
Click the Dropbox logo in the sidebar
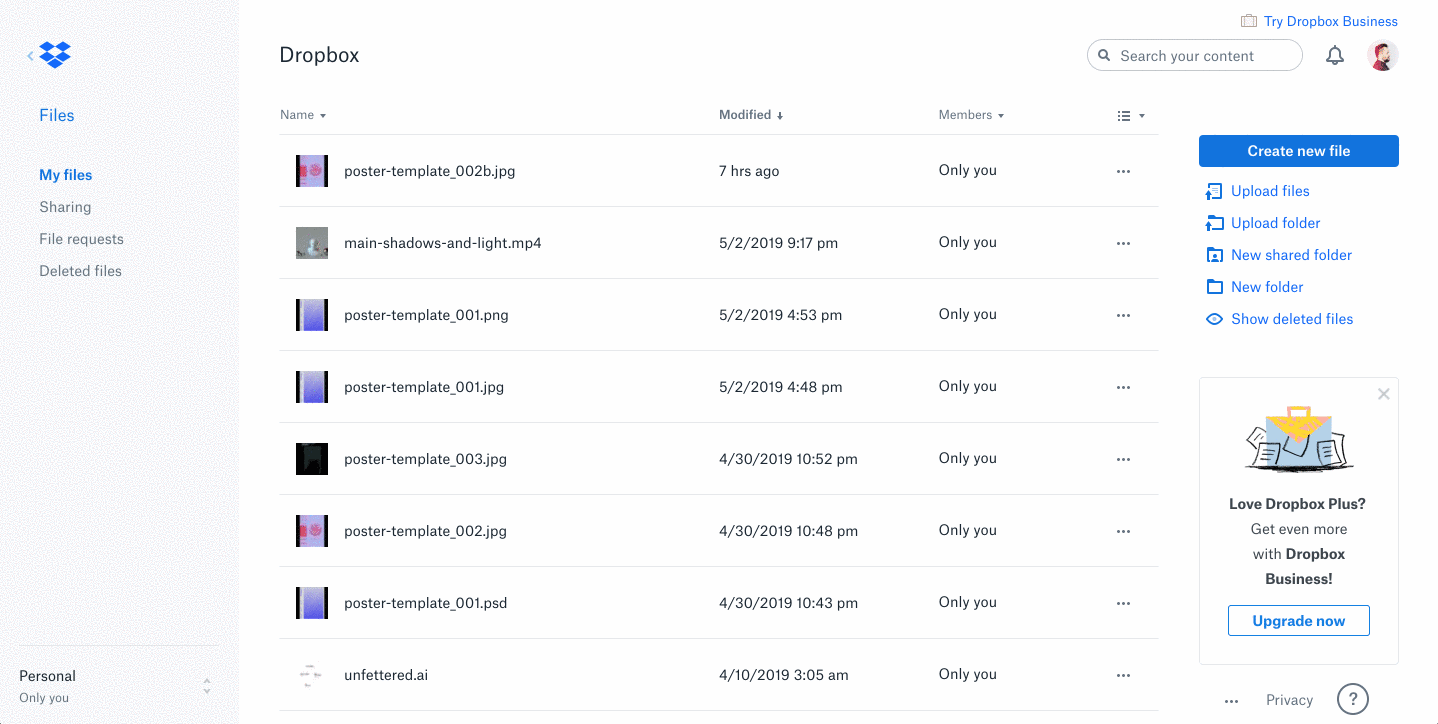53,55
